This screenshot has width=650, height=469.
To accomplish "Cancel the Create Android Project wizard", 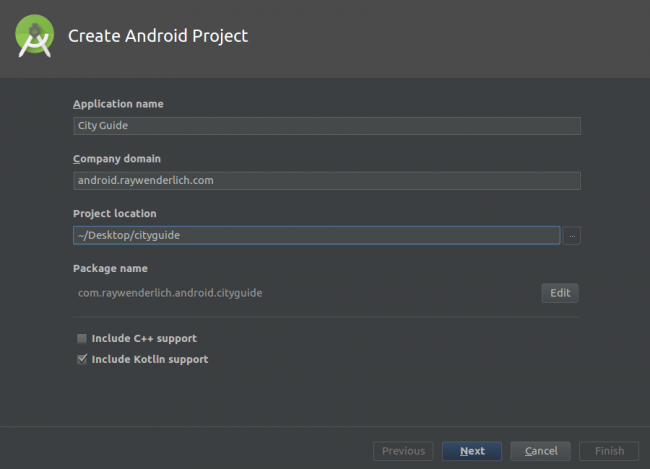I will (541, 451).
